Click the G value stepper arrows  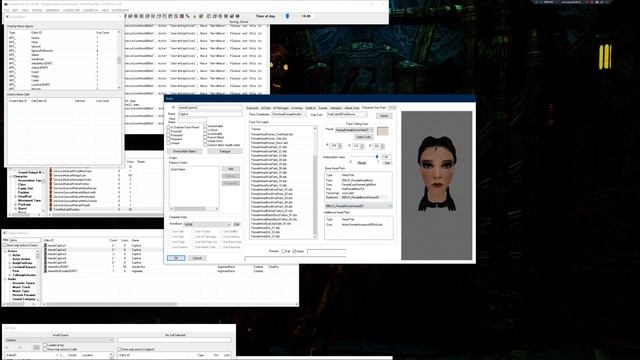click(362, 146)
